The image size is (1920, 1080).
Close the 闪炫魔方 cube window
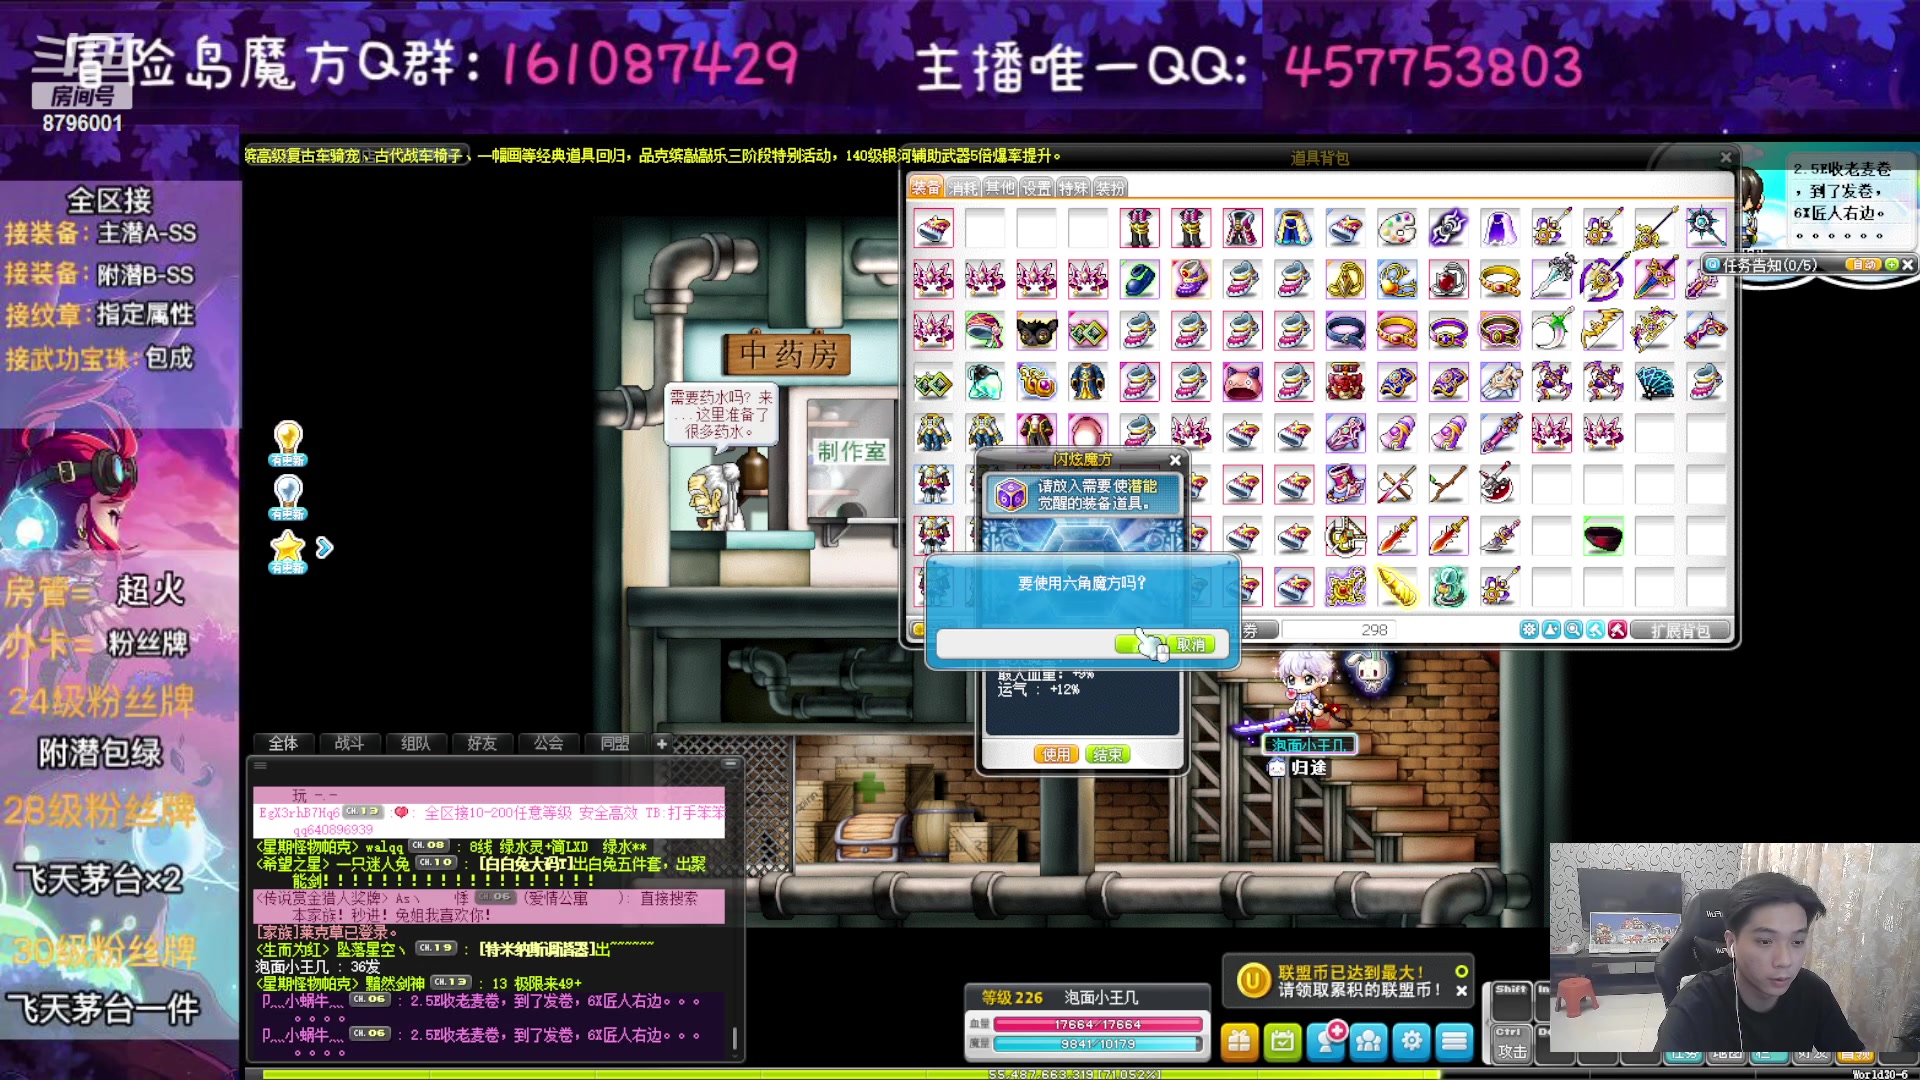pos(1175,460)
